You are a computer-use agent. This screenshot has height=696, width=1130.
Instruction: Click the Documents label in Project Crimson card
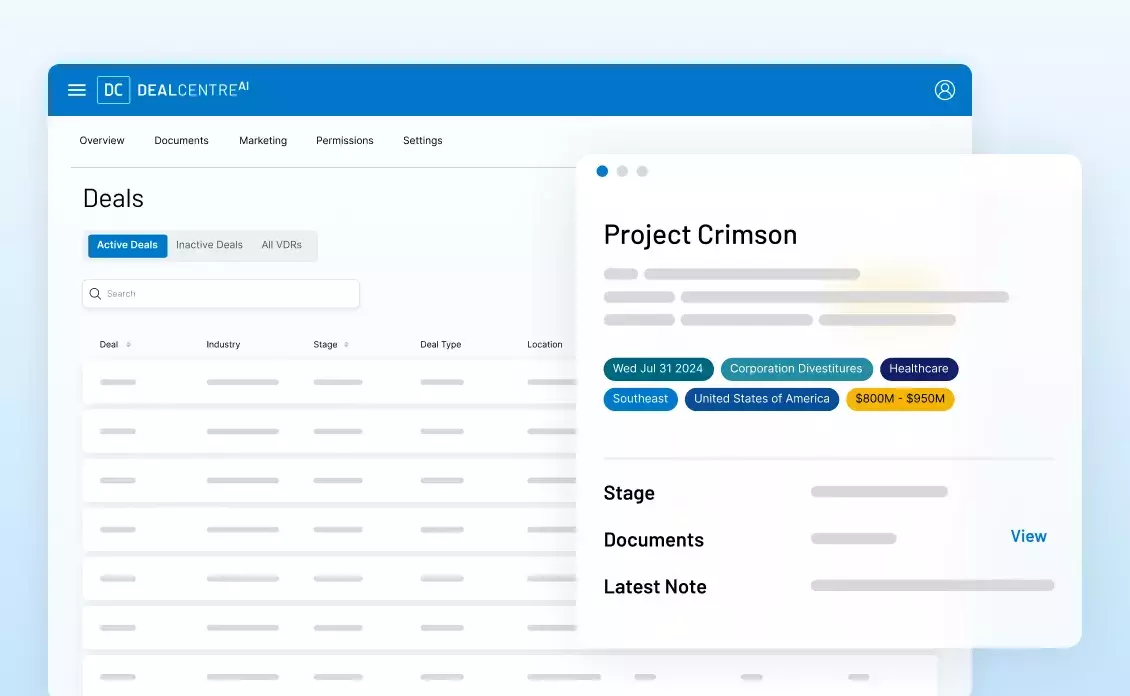pyautogui.click(x=654, y=540)
